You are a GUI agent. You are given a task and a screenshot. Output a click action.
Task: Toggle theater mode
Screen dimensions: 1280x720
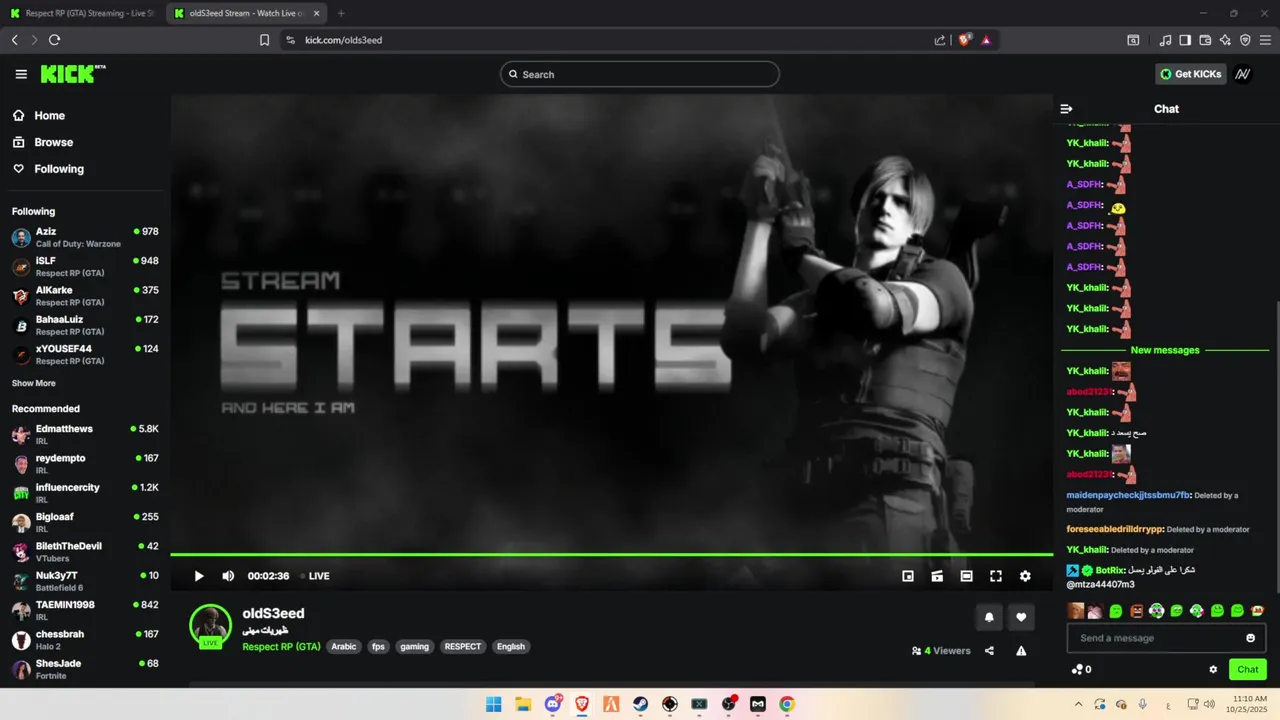click(x=966, y=576)
